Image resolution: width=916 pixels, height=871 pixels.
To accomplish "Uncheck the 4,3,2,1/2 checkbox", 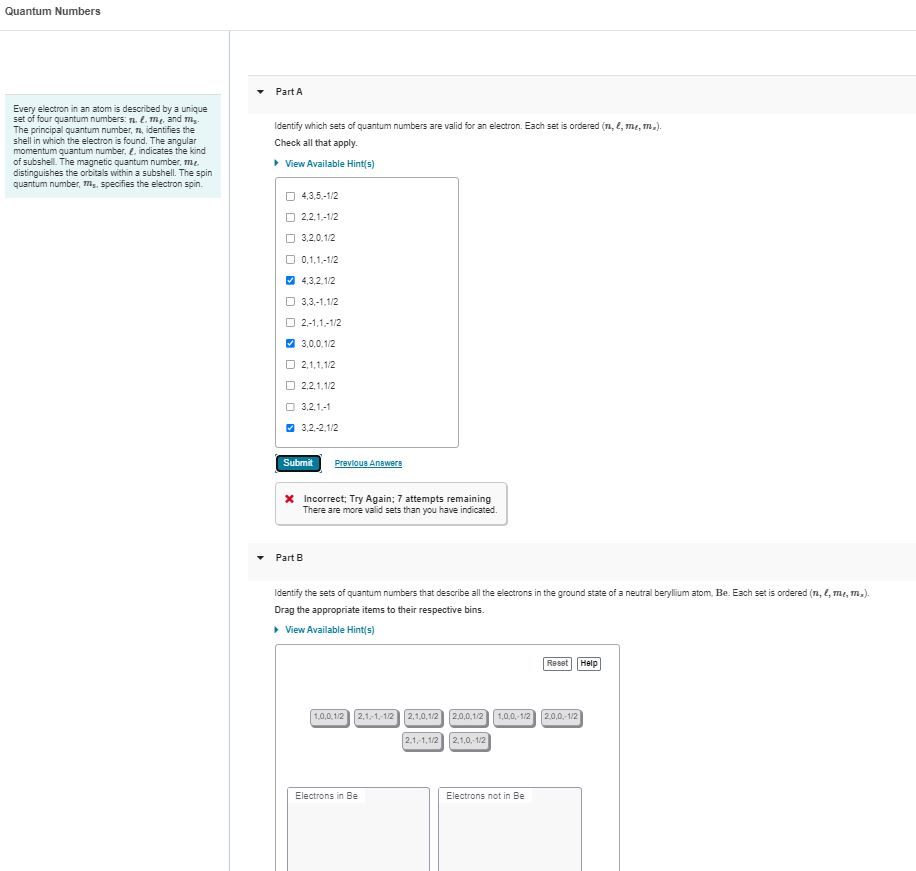I will (x=290, y=280).
